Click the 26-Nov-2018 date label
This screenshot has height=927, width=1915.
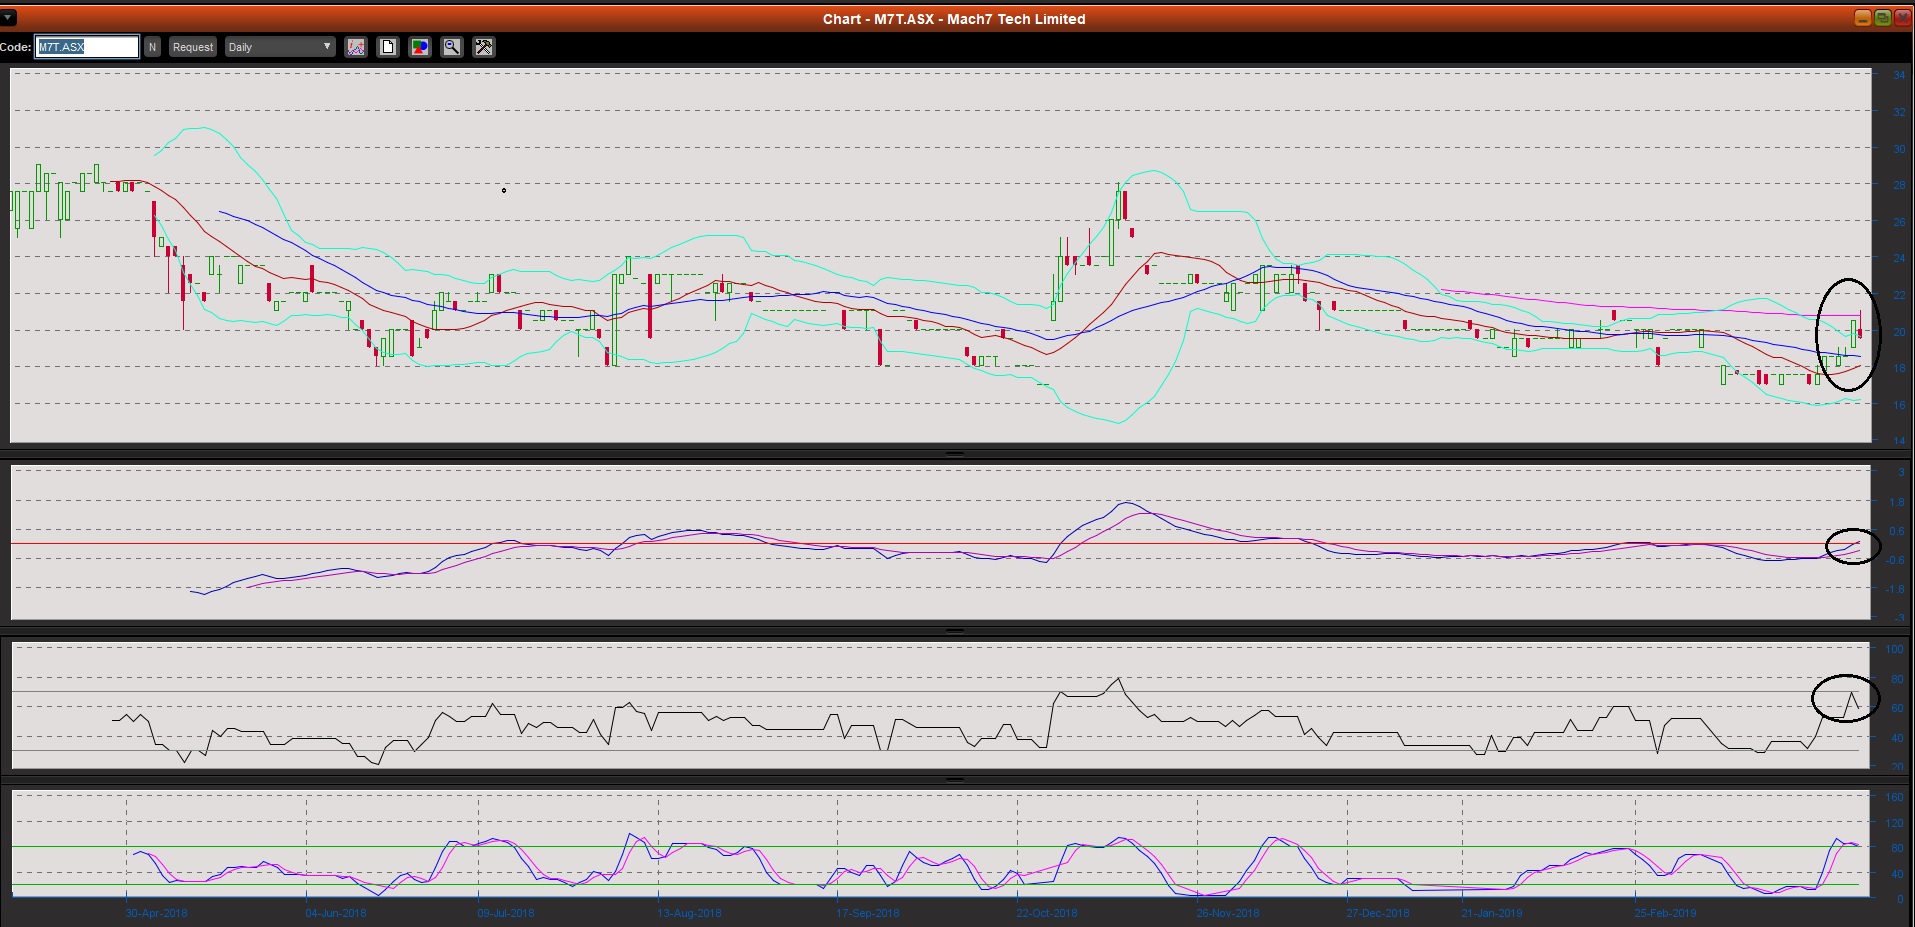click(x=1228, y=913)
